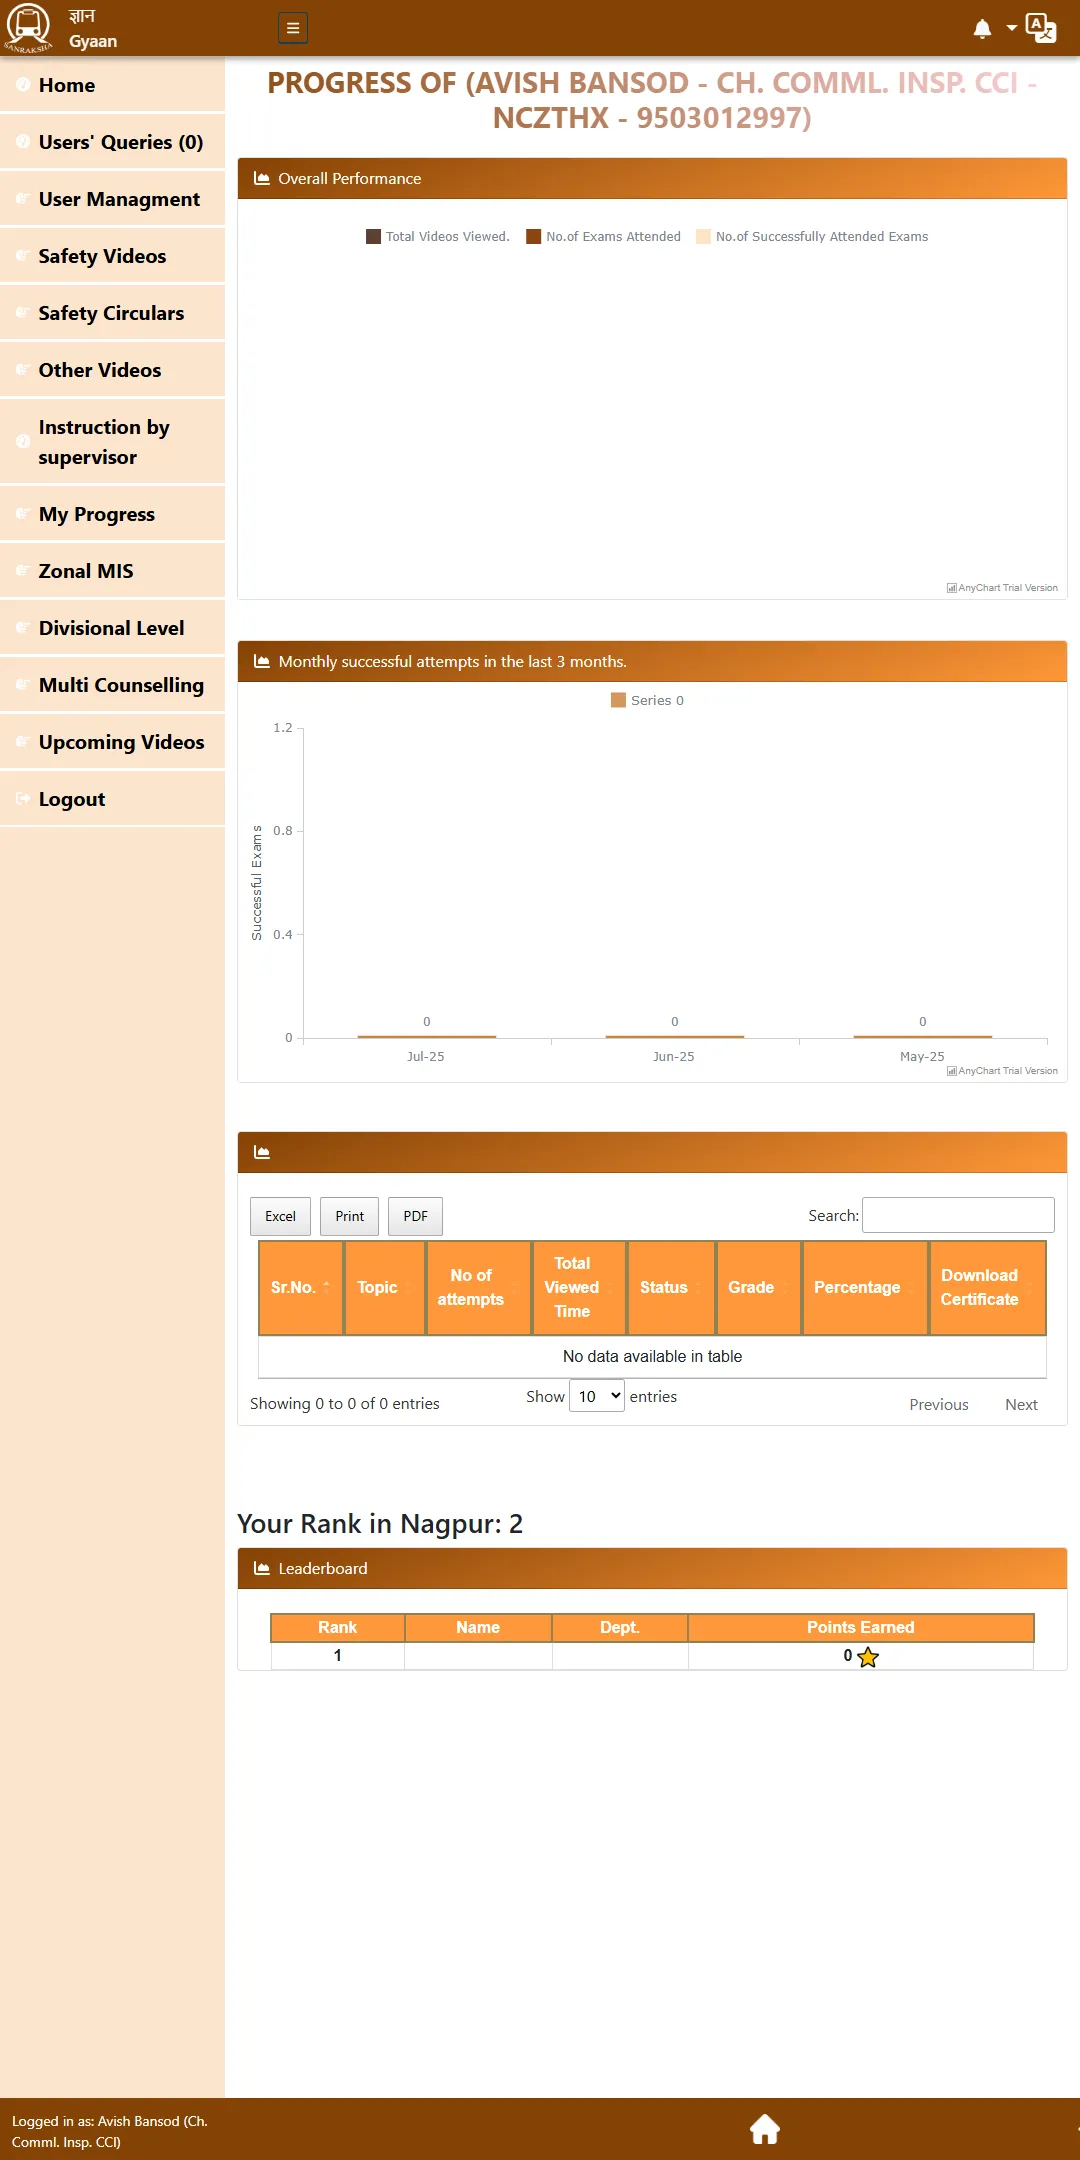Viewport: 1080px width, 2160px height.
Task: Open the notification bell
Action: click(x=983, y=29)
